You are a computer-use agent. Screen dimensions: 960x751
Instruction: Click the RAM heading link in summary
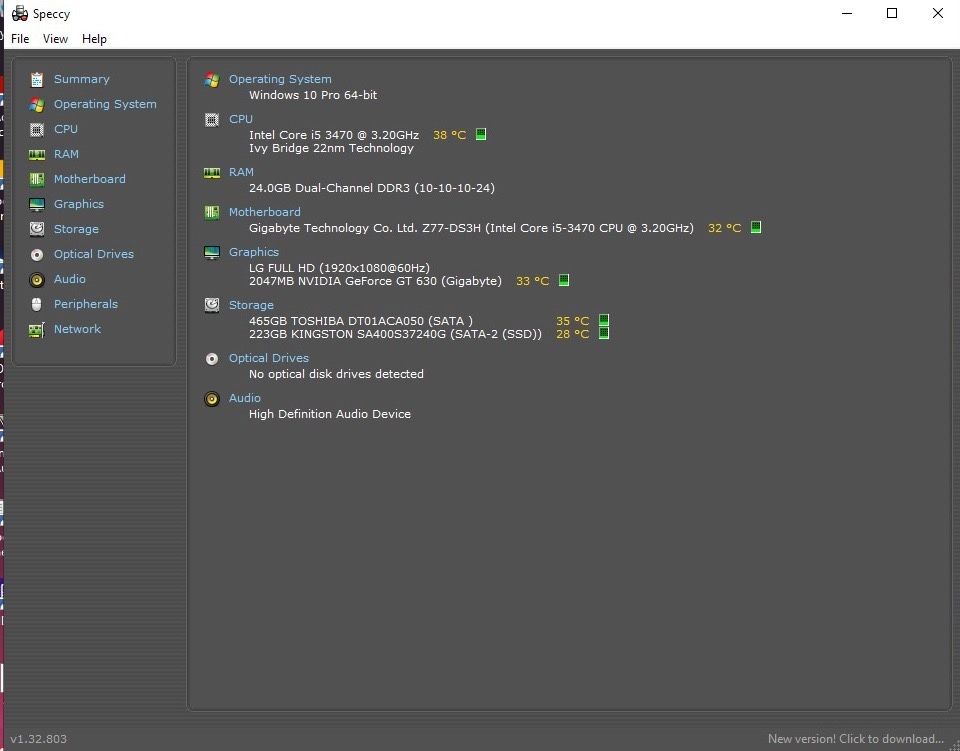pyautogui.click(x=241, y=172)
